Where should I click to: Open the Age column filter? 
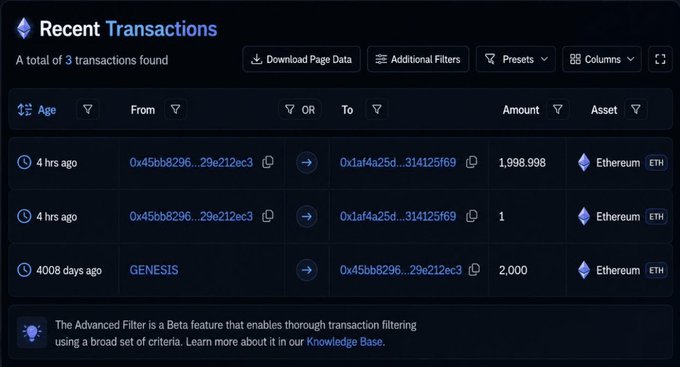click(x=88, y=109)
